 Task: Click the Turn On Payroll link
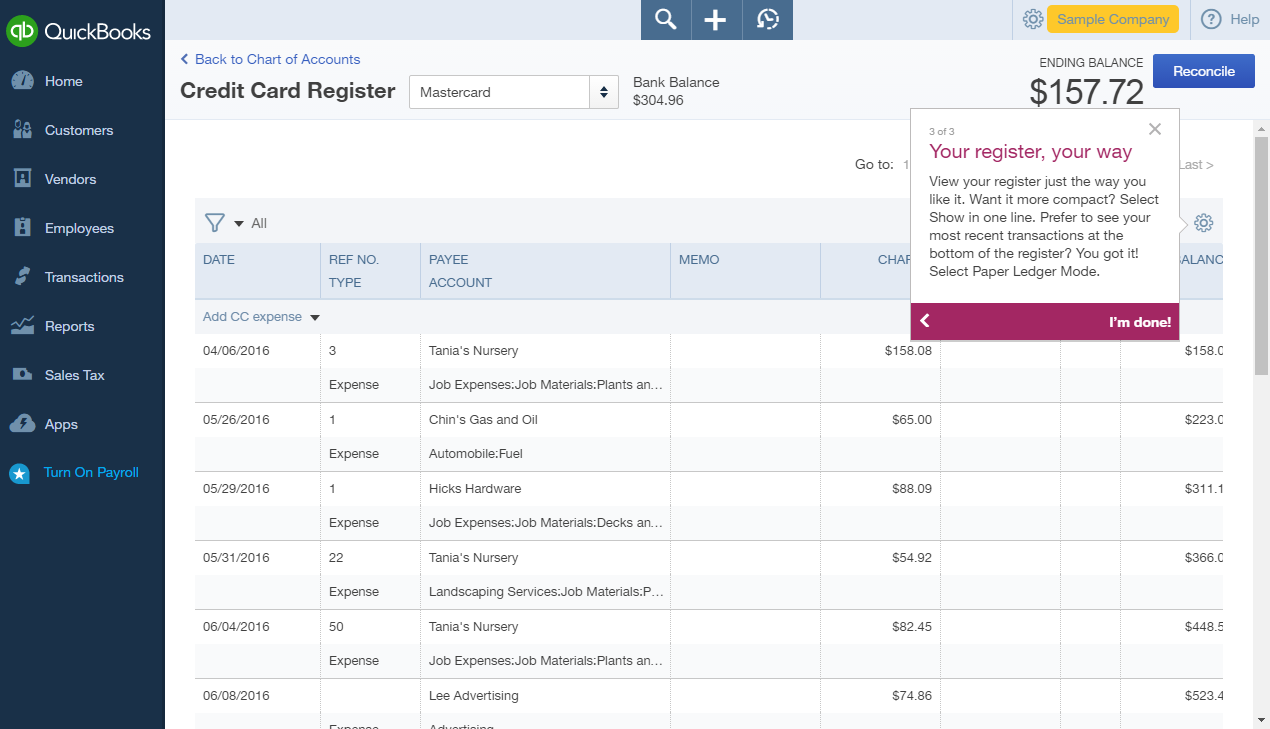pos(91,473)
